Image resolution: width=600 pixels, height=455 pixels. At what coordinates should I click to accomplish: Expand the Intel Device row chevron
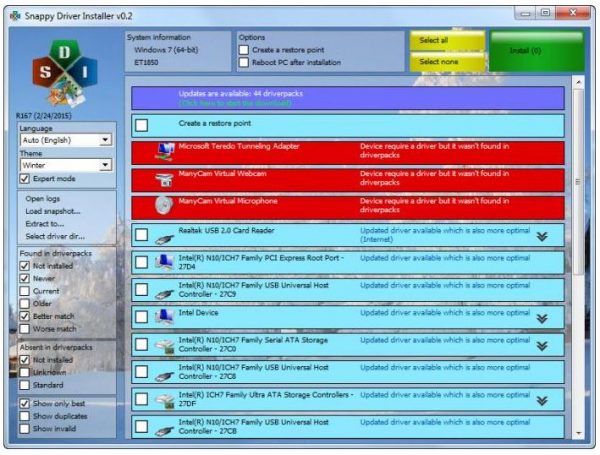pos(542,319)
